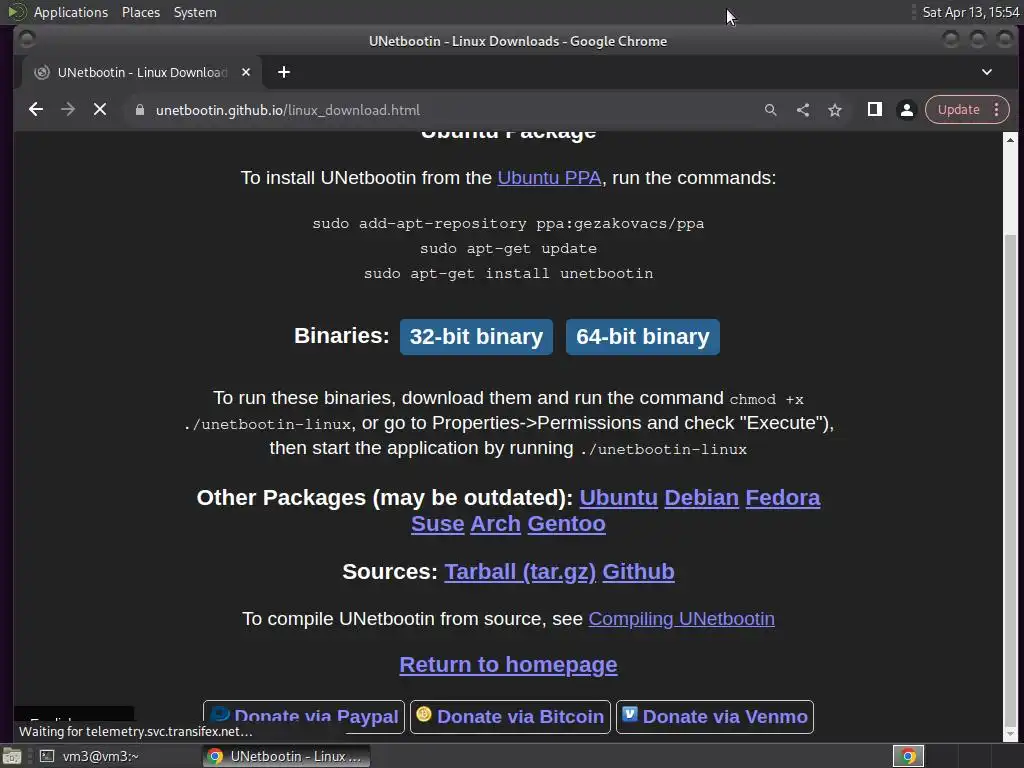Open the Gentoo package link
The width and height of the screenshot is (1024, 768).
566,524
